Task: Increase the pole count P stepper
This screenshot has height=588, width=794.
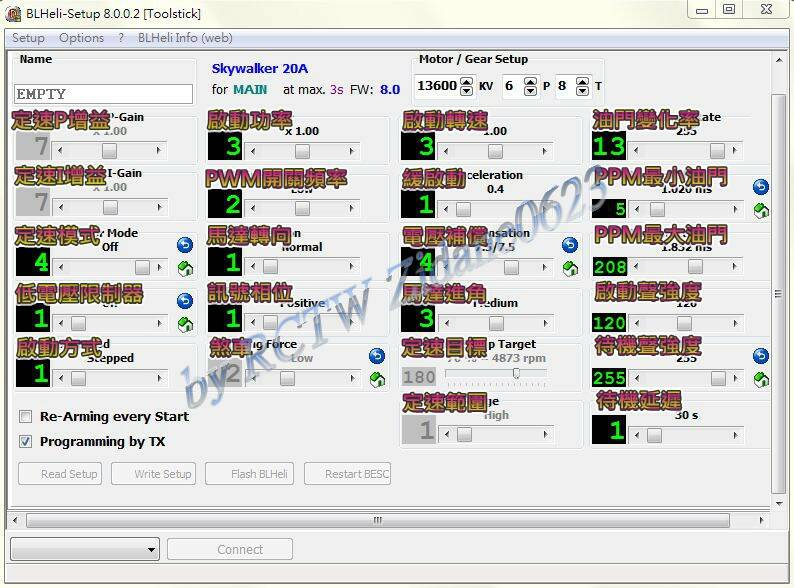Action: coord(530,81)
